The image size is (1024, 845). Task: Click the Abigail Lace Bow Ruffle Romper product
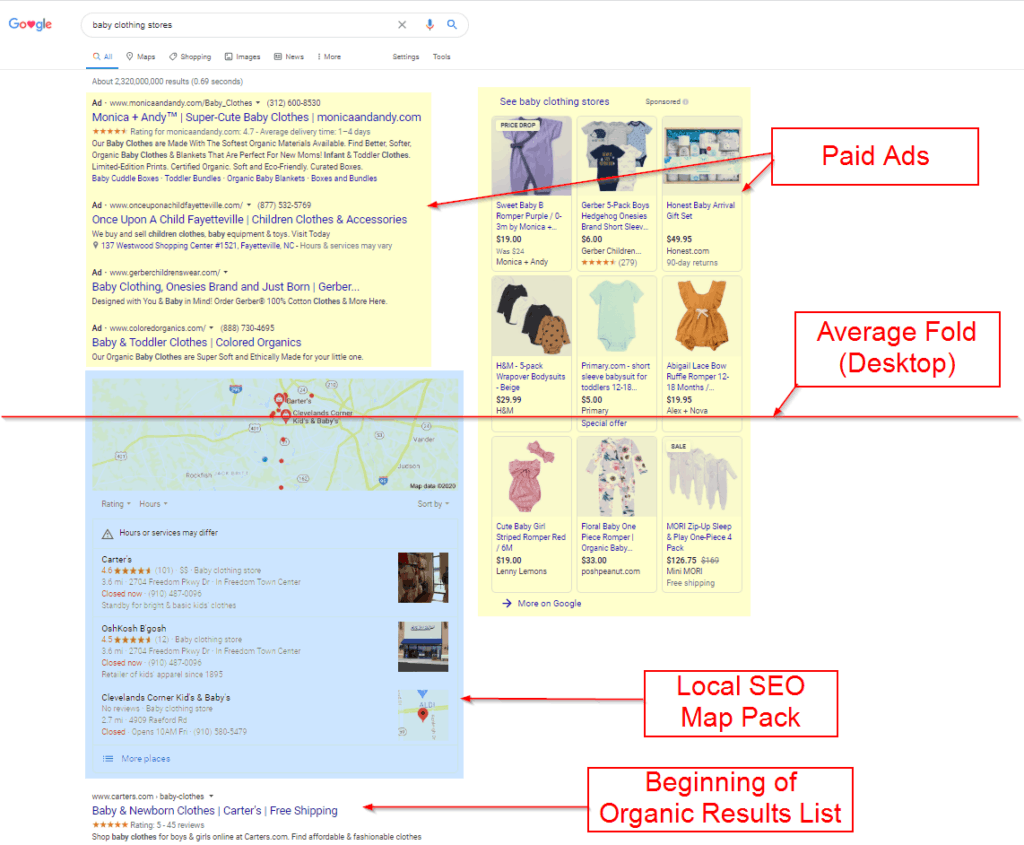click(702, 353)
